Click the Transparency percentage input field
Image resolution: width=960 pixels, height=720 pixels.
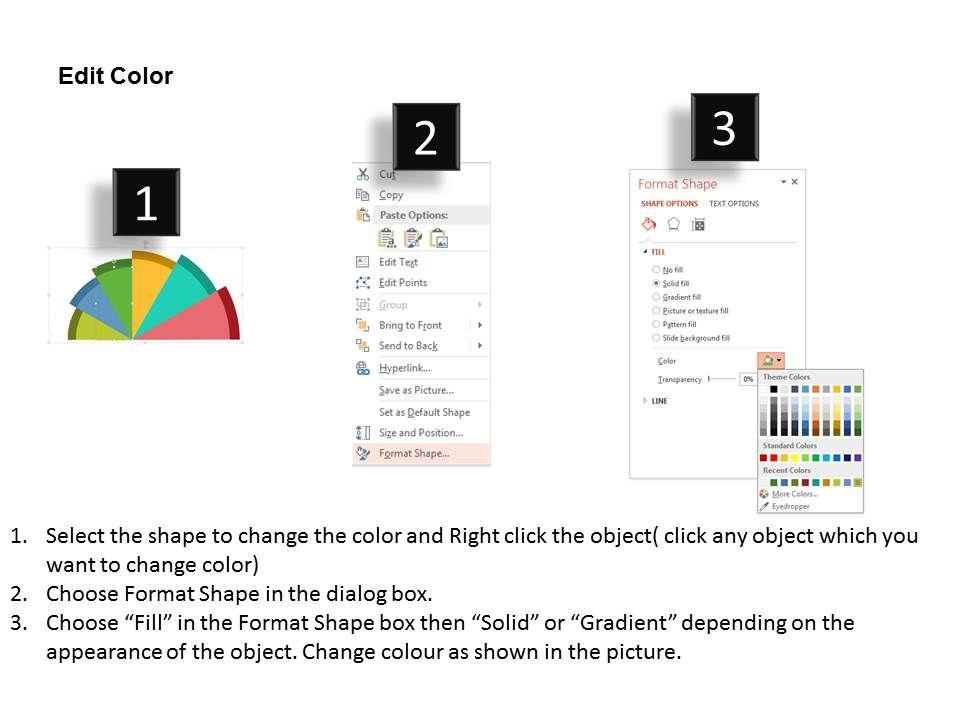click(x=747, y=380)
